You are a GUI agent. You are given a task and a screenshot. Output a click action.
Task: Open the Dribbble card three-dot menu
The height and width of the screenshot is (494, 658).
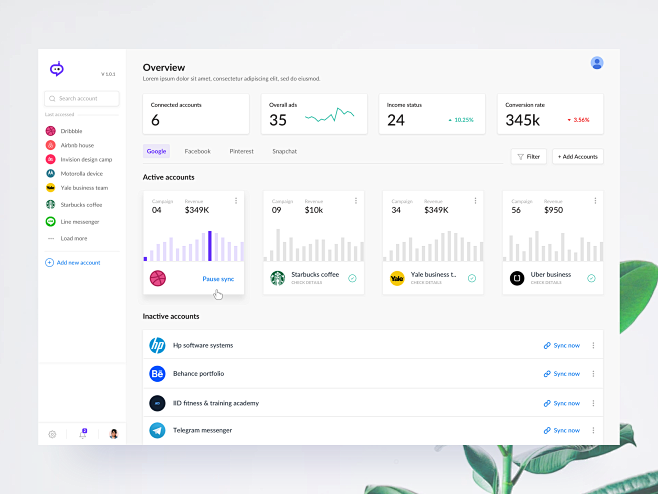click(236, 201)
